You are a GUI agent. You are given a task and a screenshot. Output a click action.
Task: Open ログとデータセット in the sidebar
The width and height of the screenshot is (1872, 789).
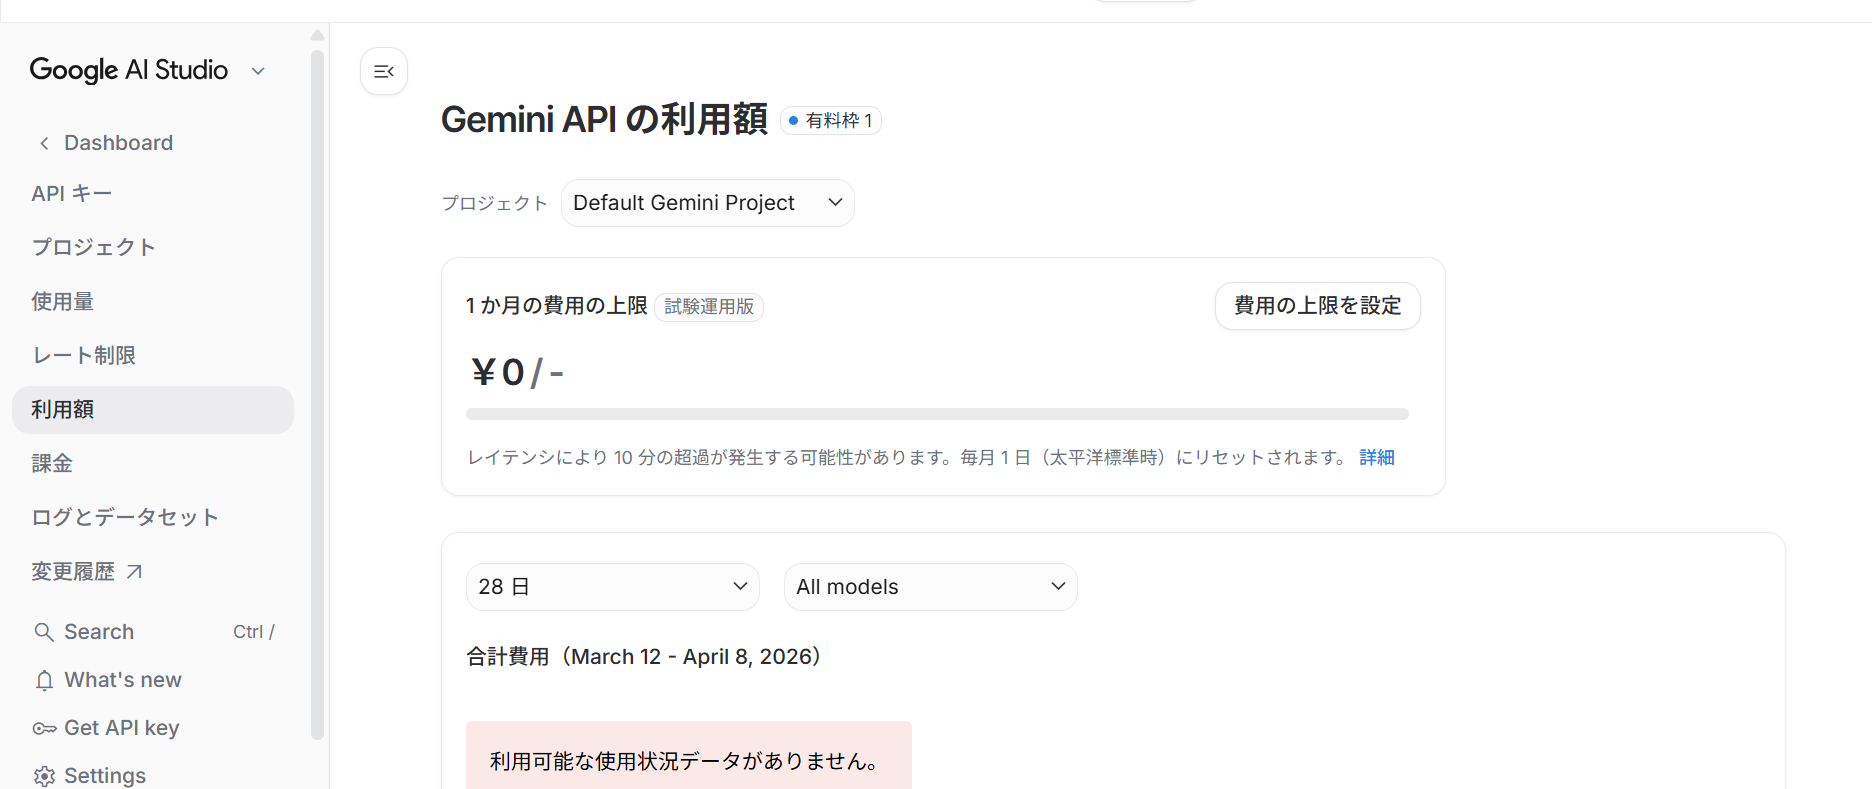coord(125,518)
